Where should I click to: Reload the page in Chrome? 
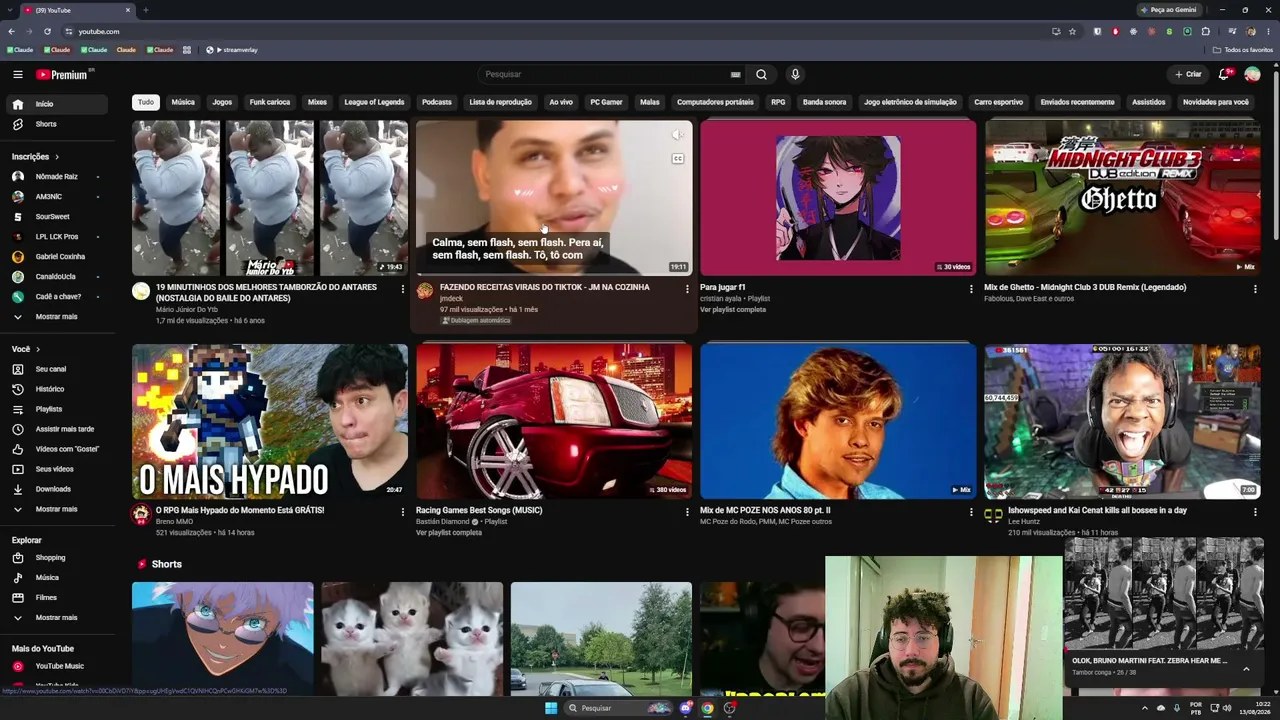click(47, 31)
